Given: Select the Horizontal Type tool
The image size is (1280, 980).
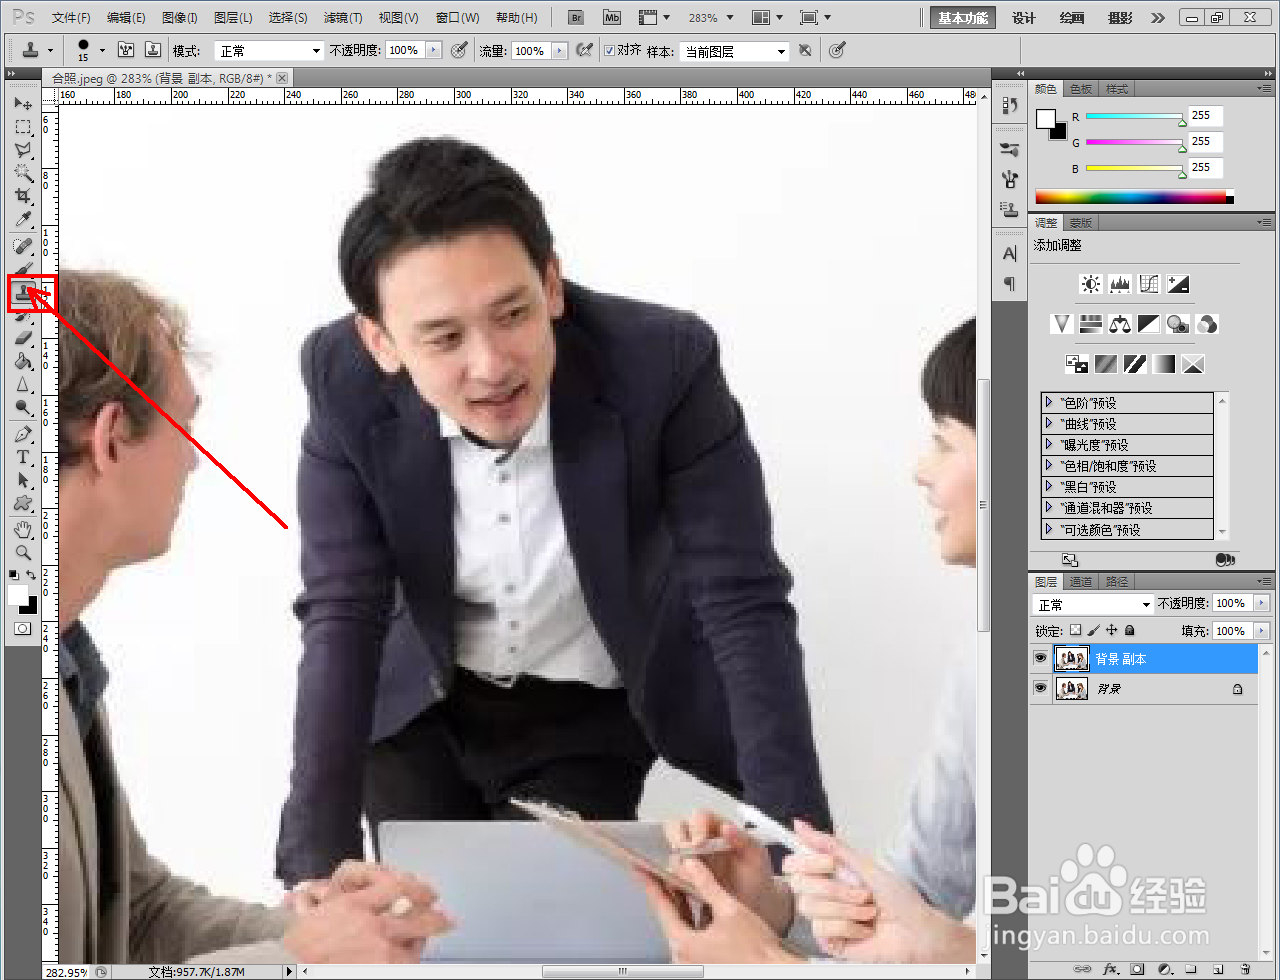Looking at the screenshot, I should (23, 457).
